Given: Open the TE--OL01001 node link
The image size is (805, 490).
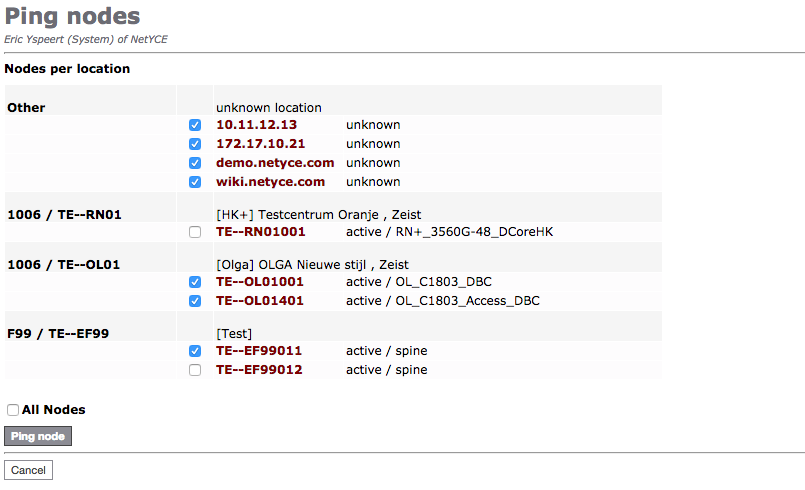Looking at the screenshot, I should (259, 282).
